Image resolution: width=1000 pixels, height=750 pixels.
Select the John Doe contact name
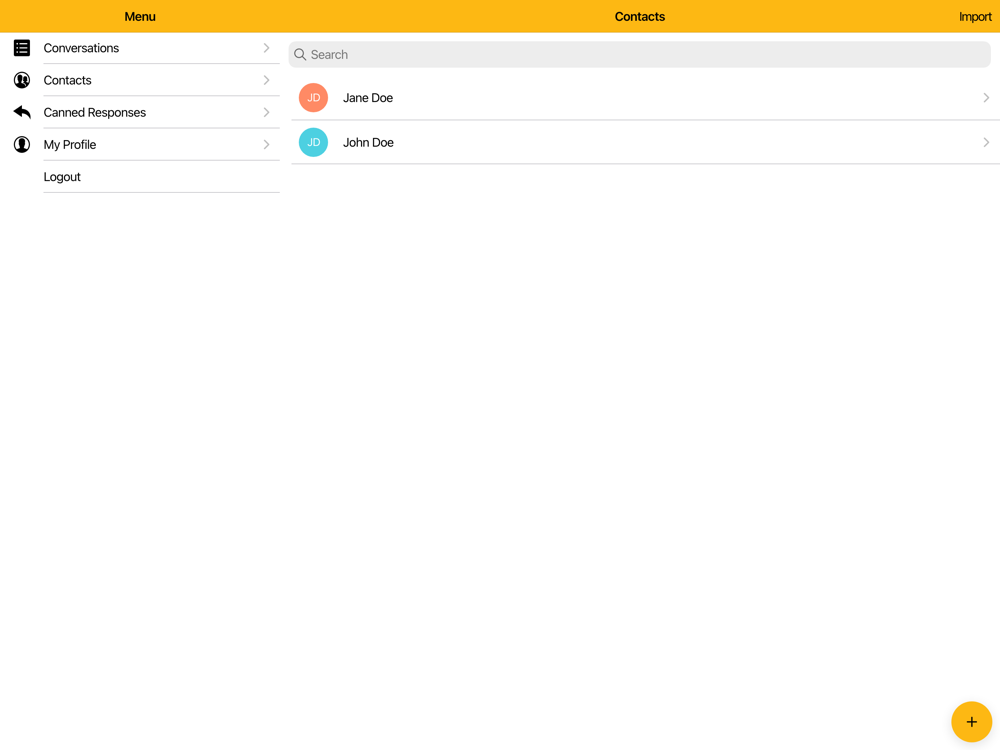368,142
